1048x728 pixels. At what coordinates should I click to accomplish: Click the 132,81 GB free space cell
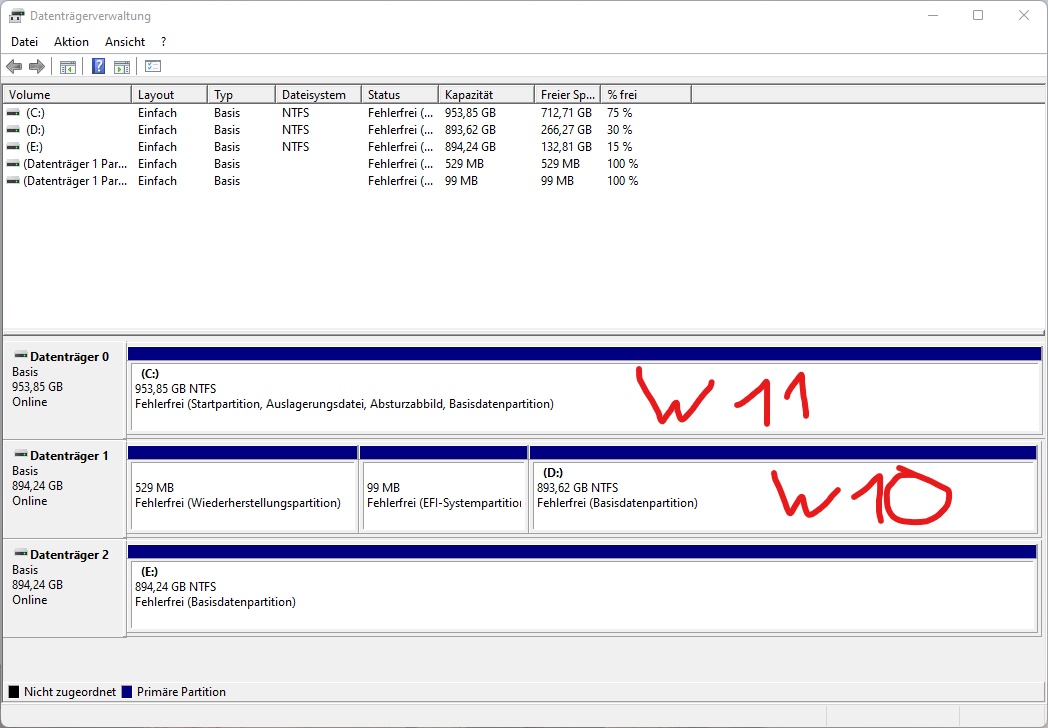[x=566, y=146]
